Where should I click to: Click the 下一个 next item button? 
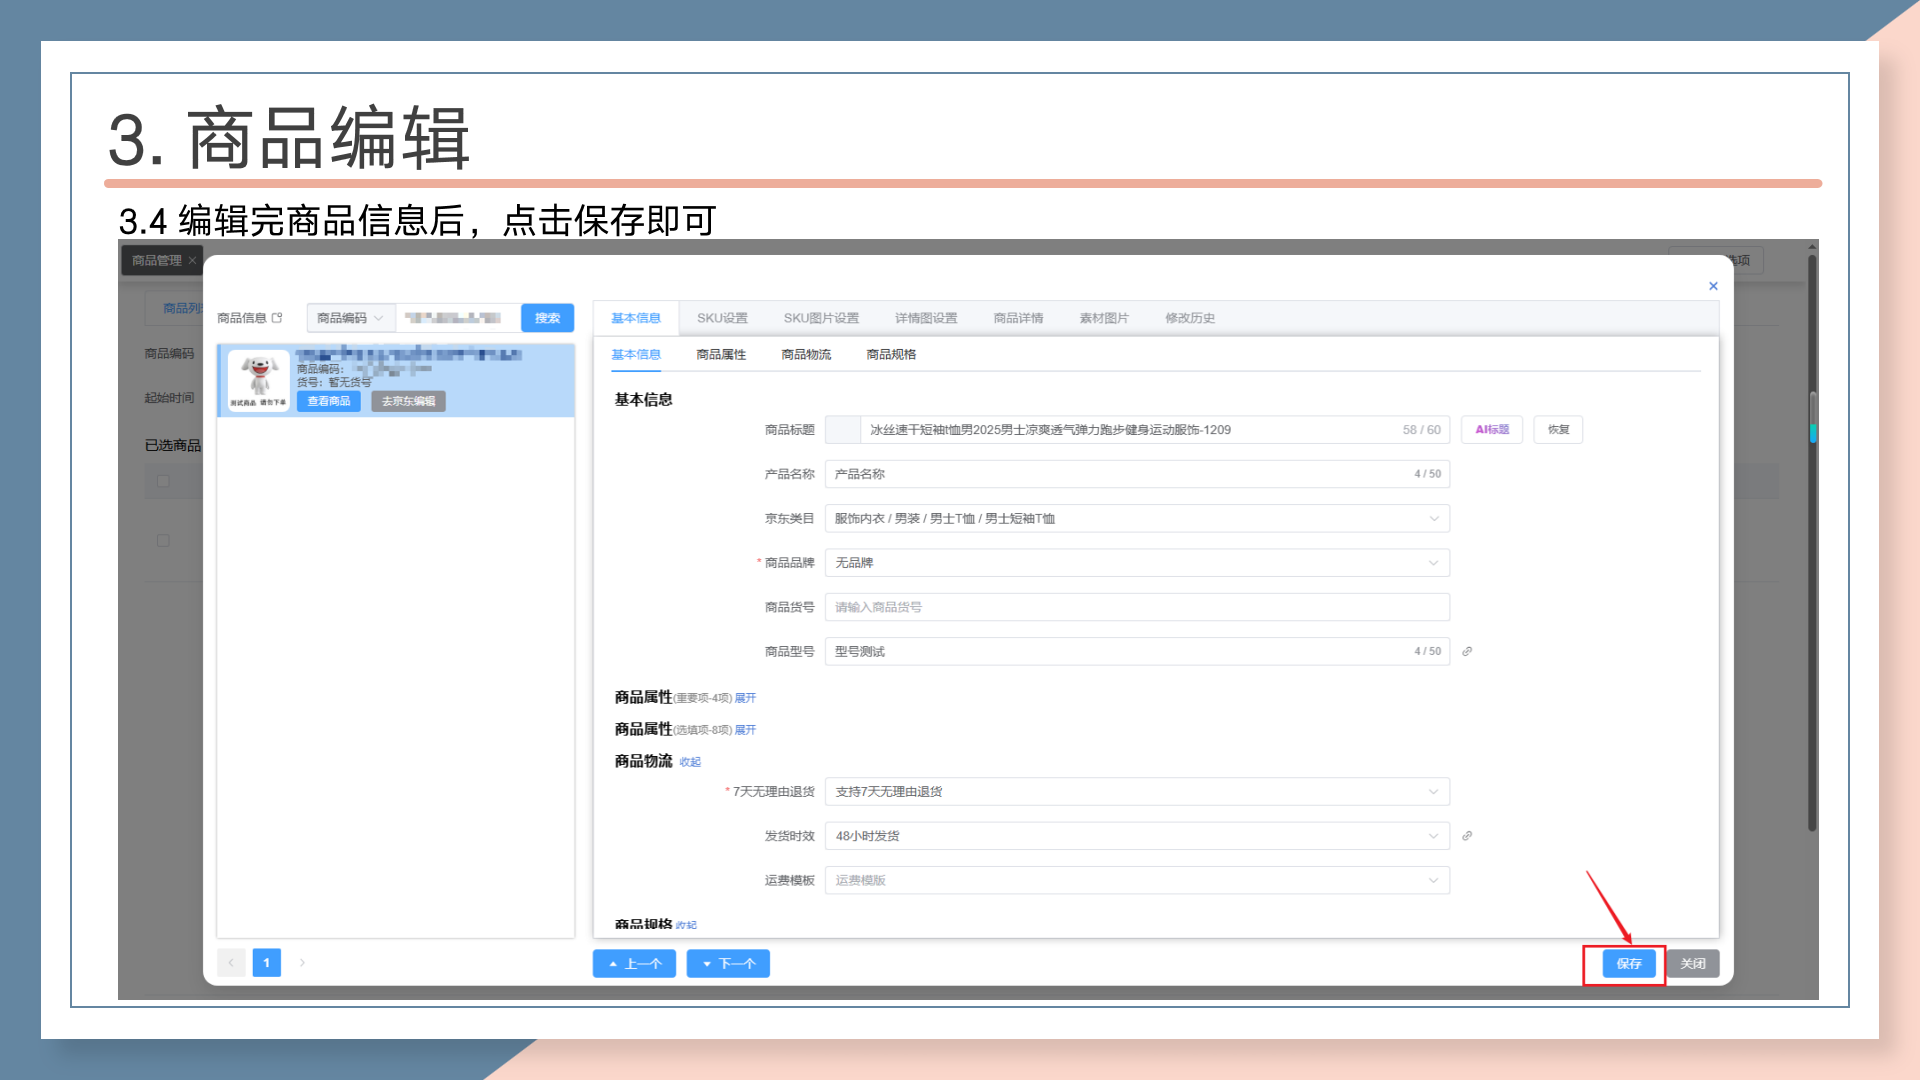[728, 963]
